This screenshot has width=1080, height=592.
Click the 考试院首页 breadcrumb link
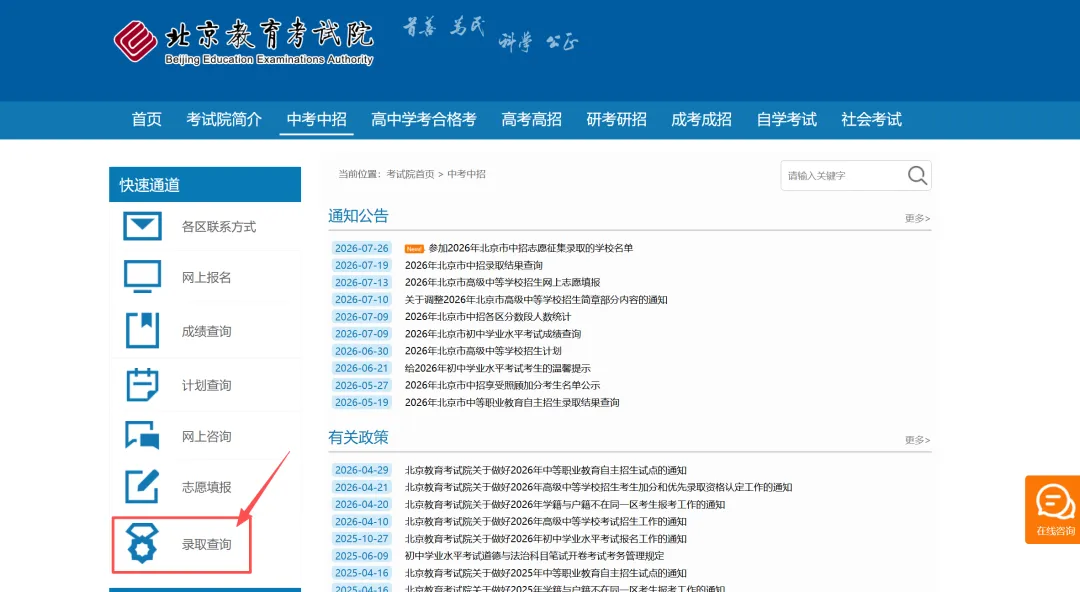(411, 174)
